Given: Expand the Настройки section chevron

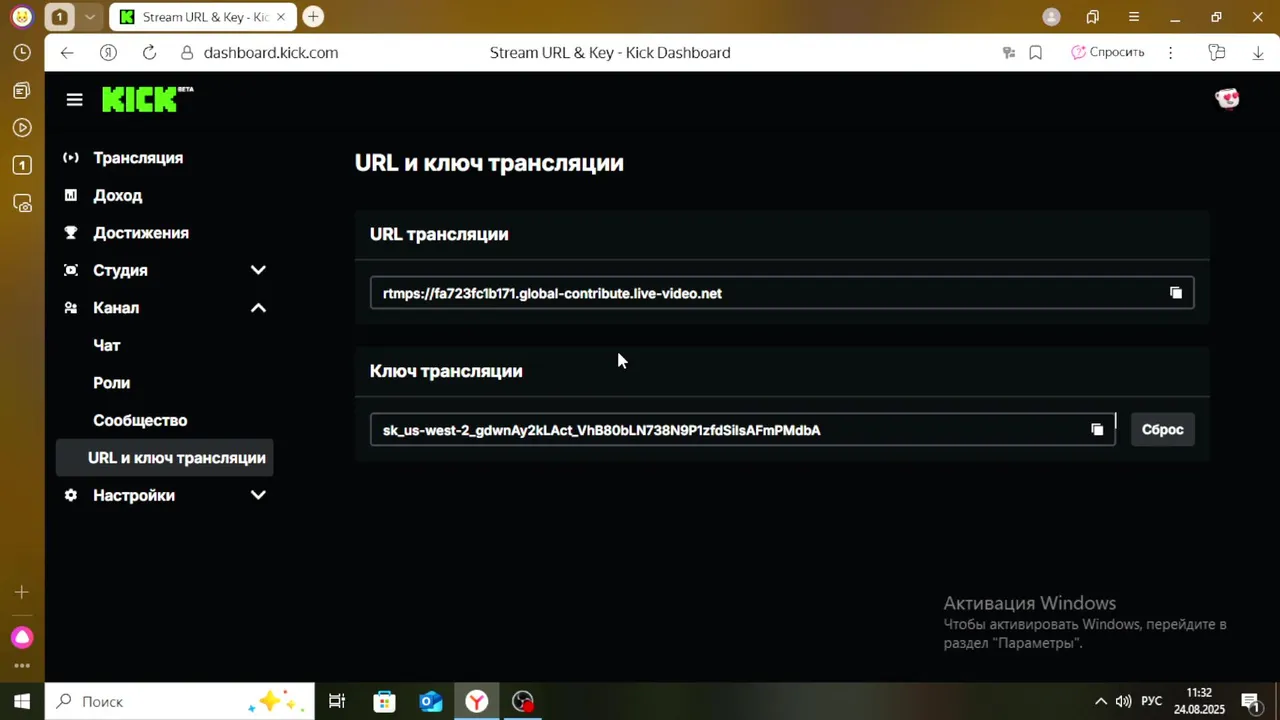Looking at the screenshot, I should (x=258, y=495).
